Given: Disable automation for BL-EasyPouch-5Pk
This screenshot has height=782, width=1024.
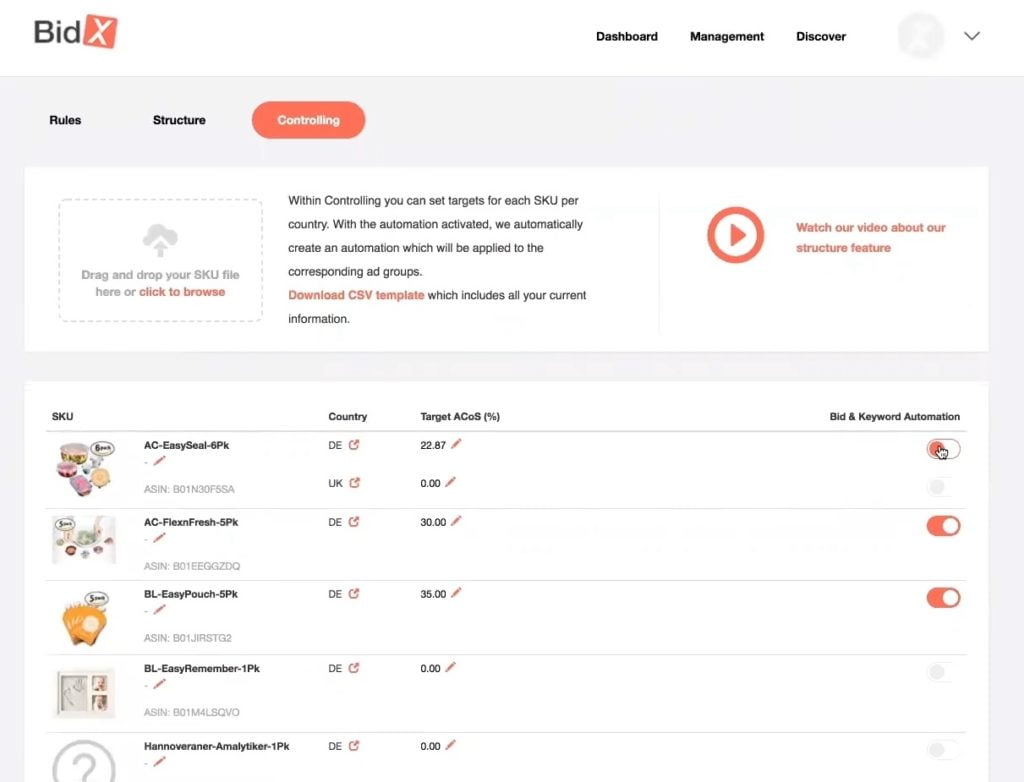Looking at the screenshot, I should (943, 598).
